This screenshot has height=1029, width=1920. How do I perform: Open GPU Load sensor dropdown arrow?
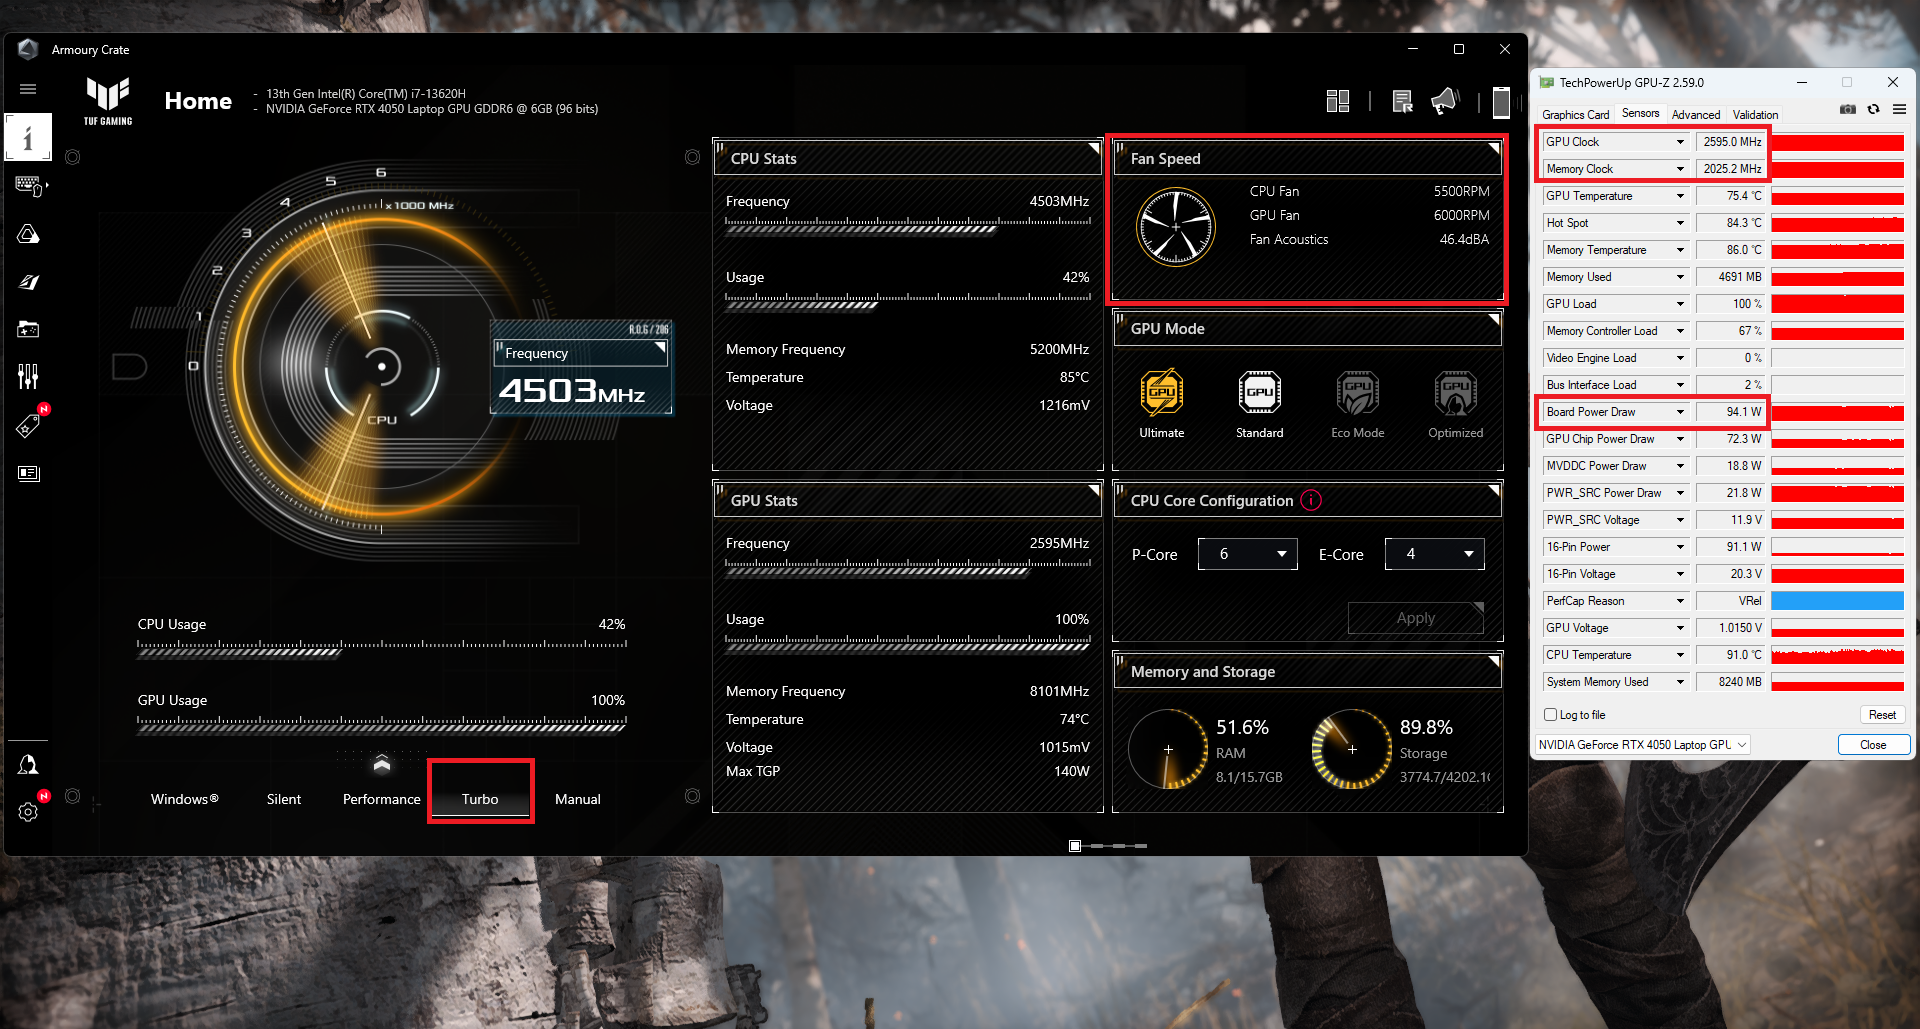click(1680, 304)
